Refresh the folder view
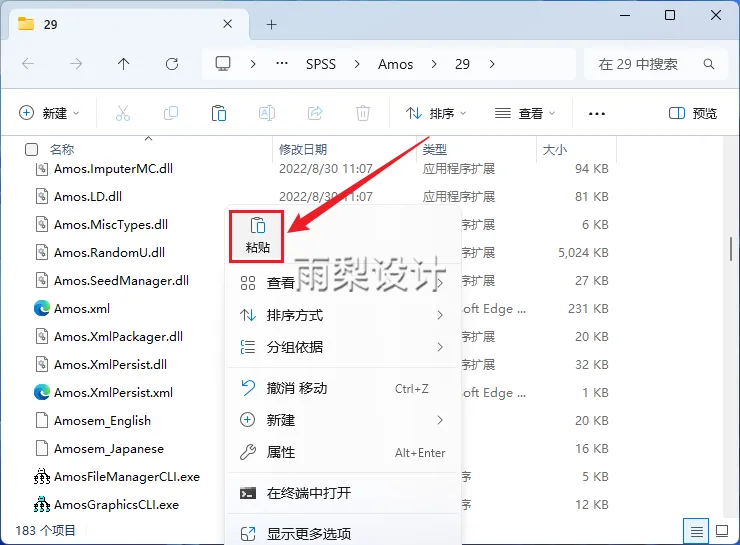 [172, 64]
